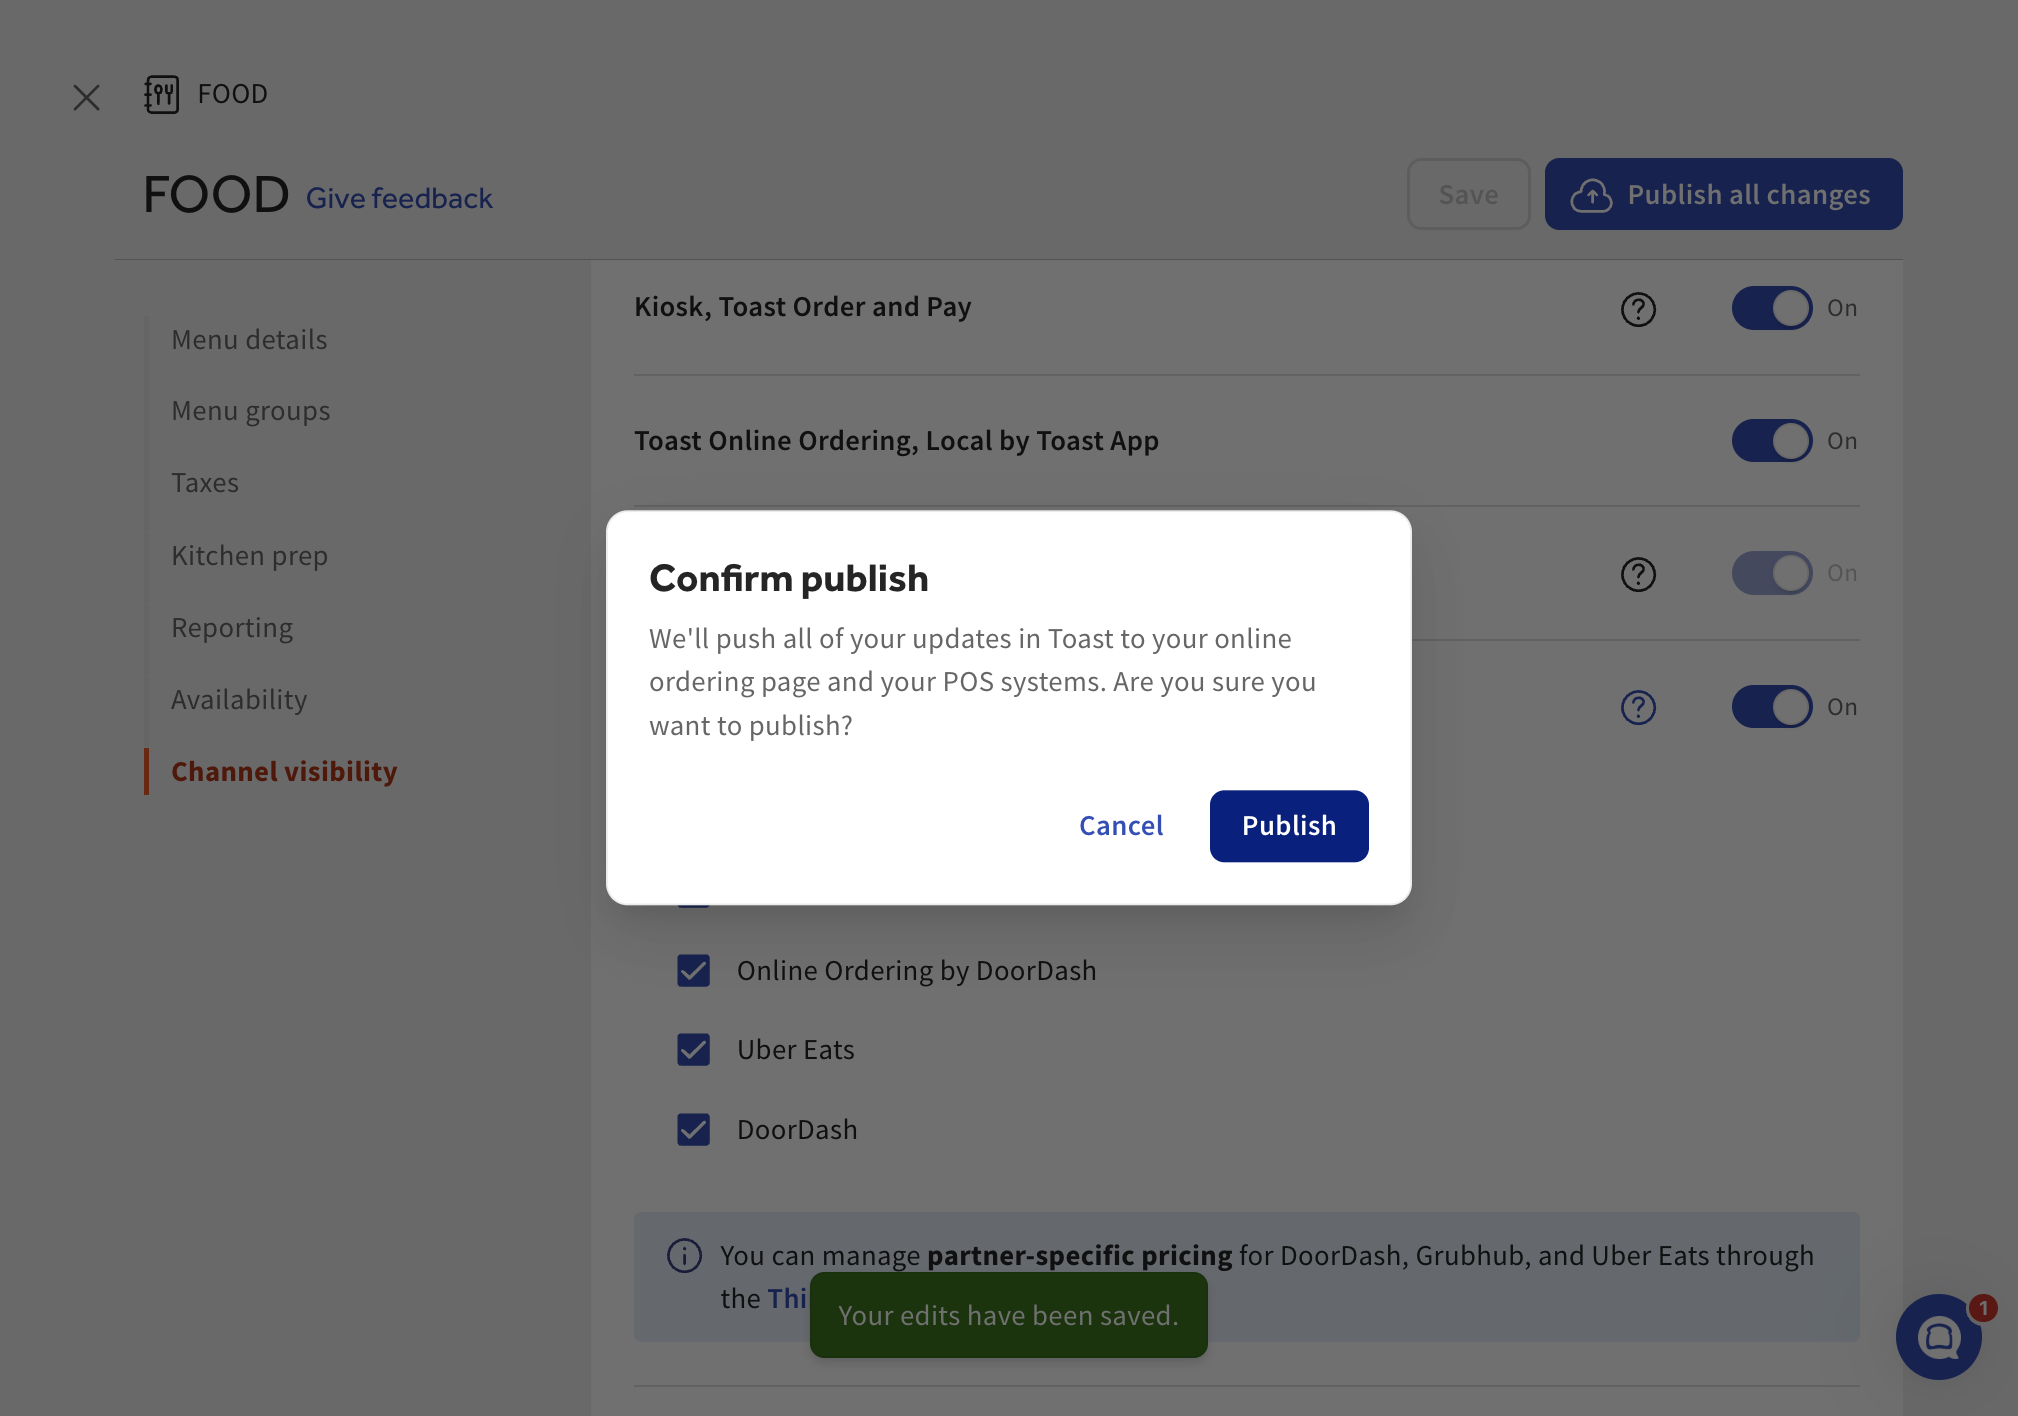Toggle the On switch beside the blue help icon
2018x1416 pixels.
(x=1772, y=707)
